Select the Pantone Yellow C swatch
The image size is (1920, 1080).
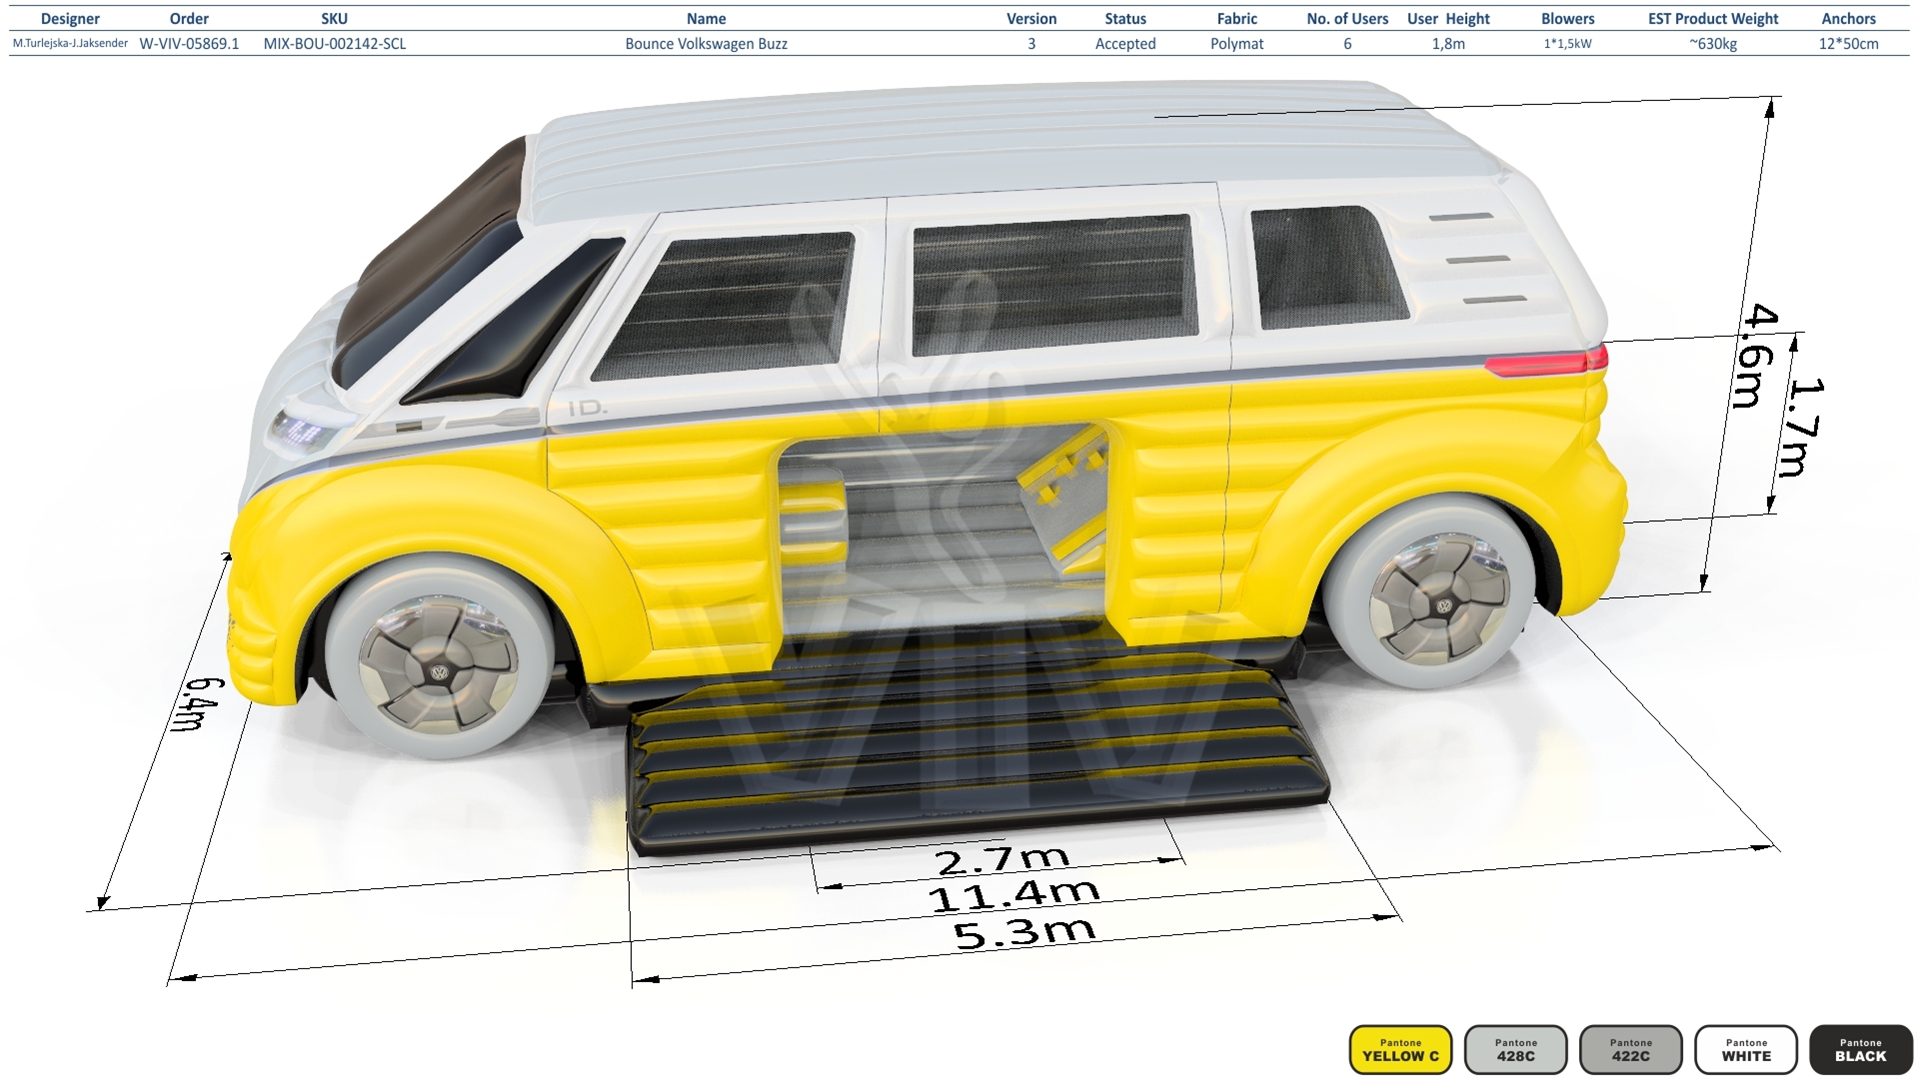tap(1400, 1050)
